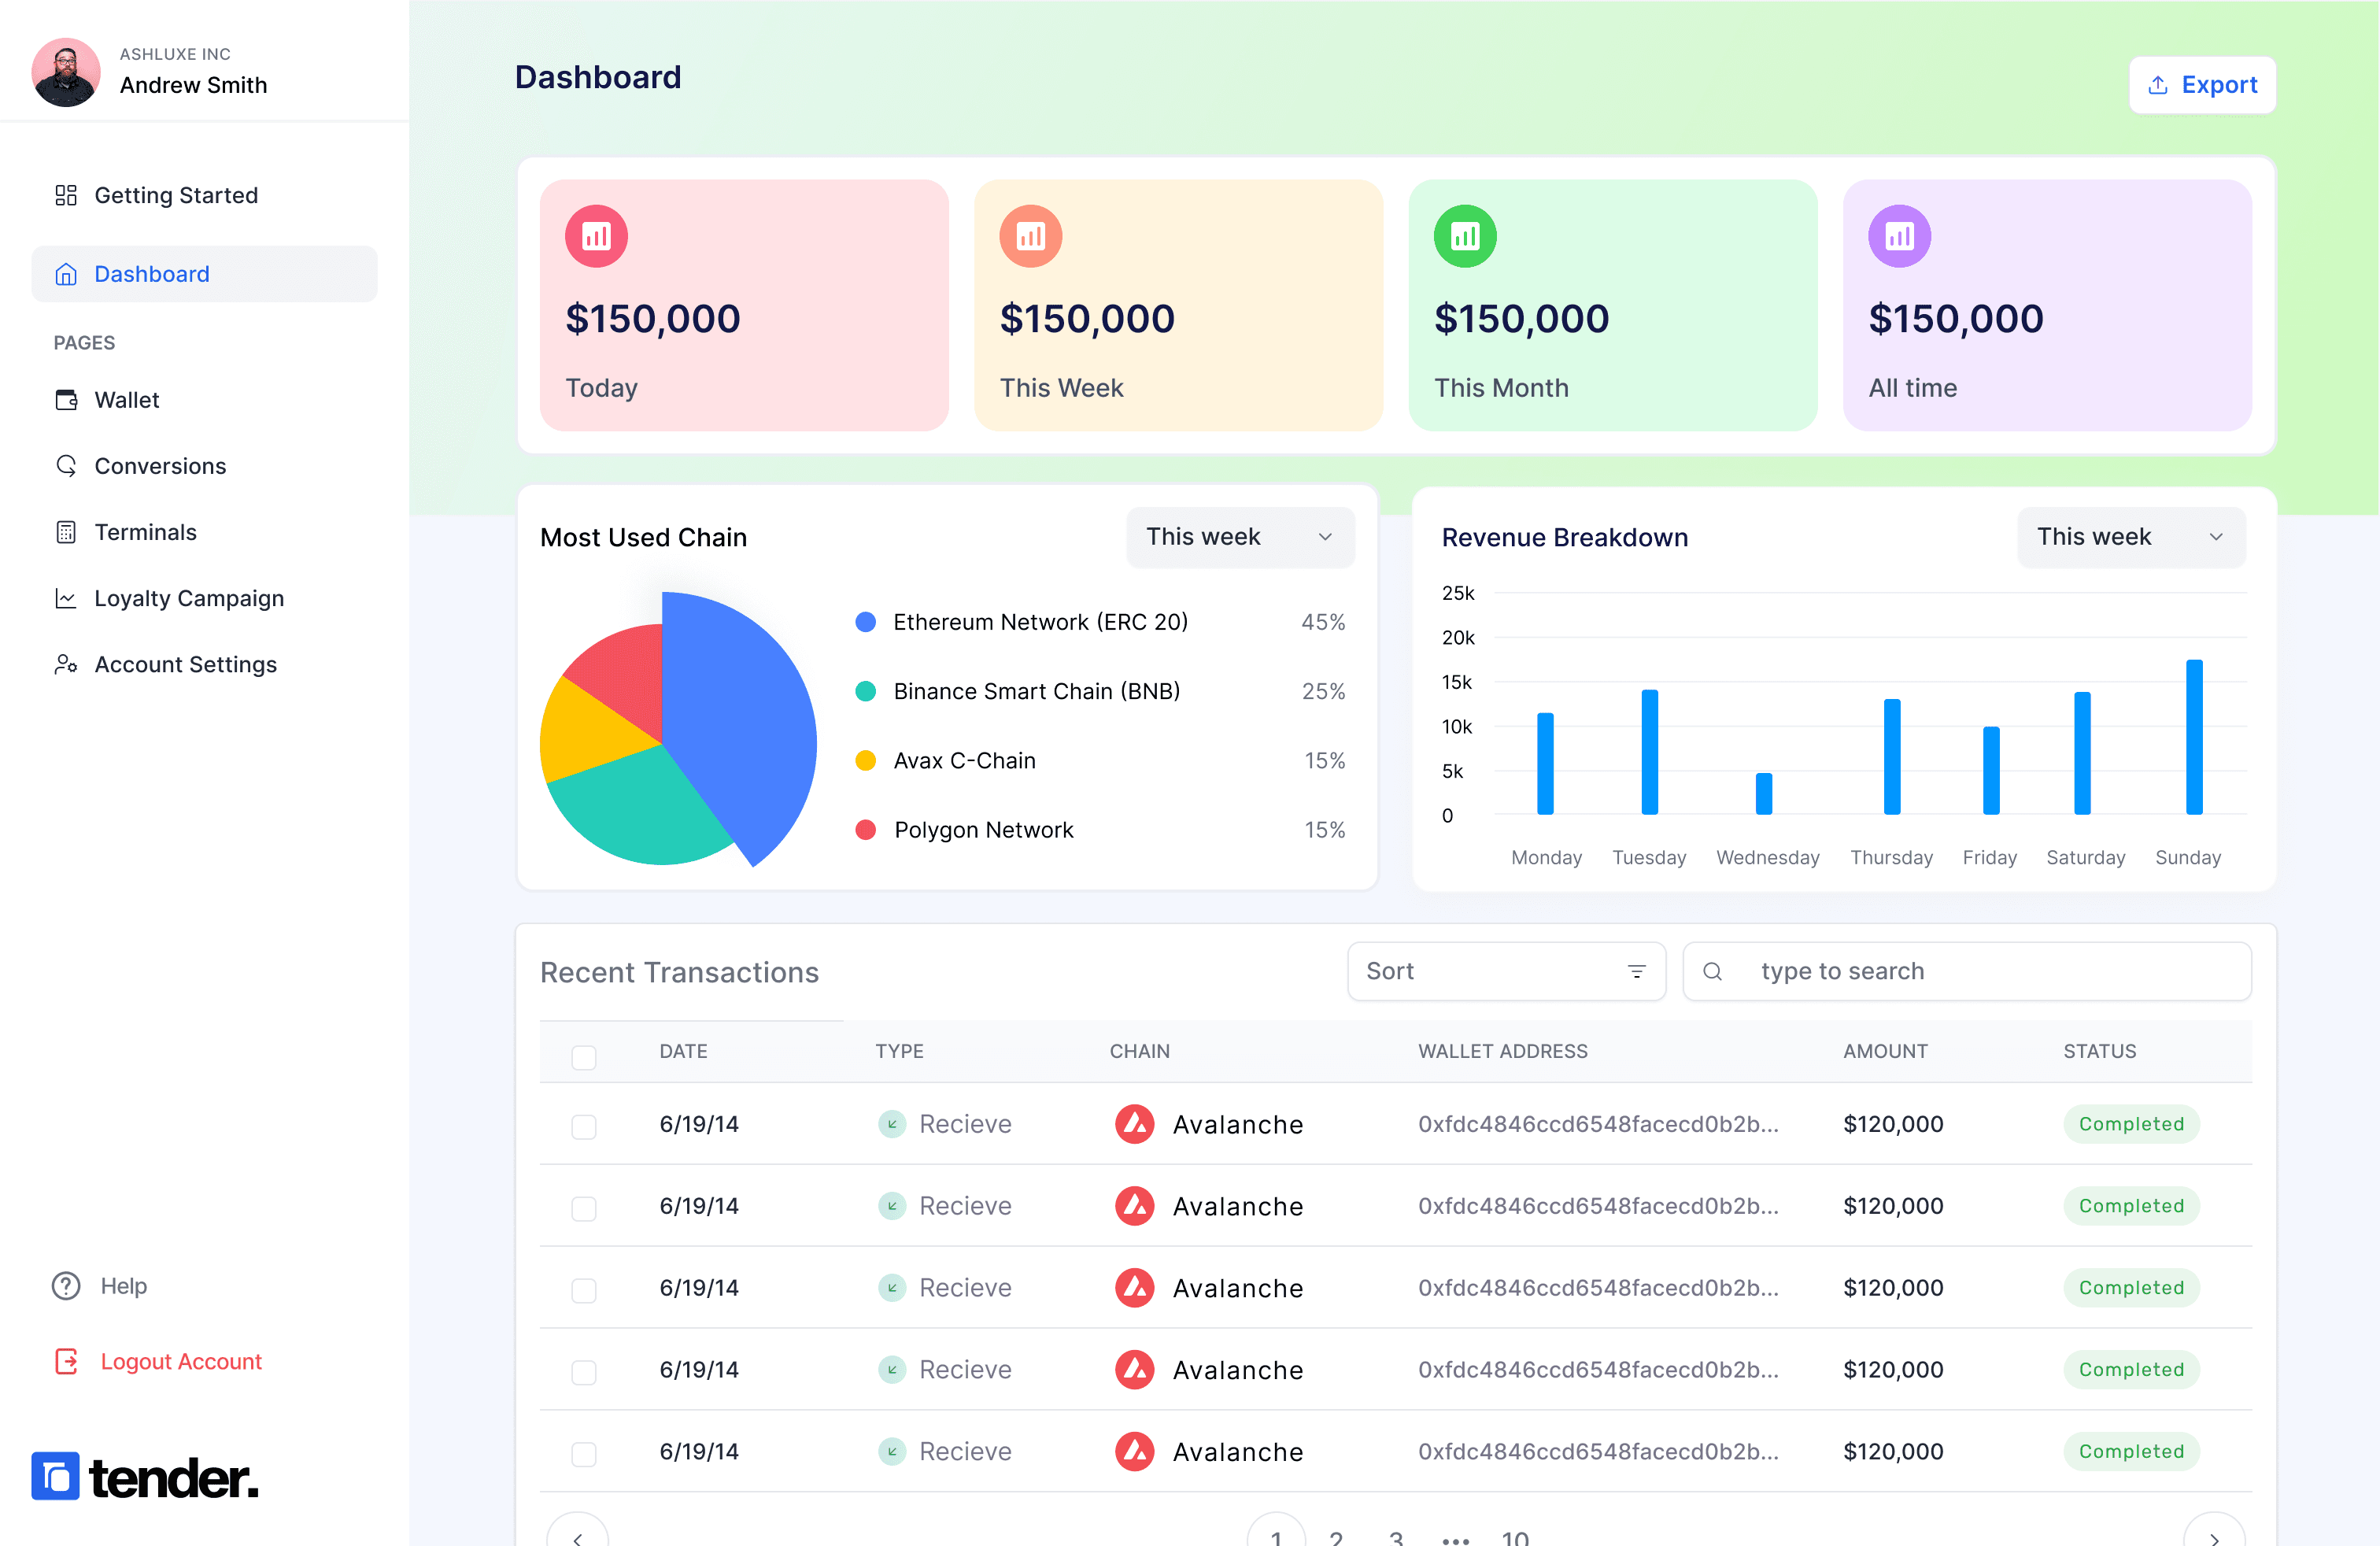The image size is (2380, 1546).
Task: Open the Loyalty Campaign page
Action: click(189, 598)
